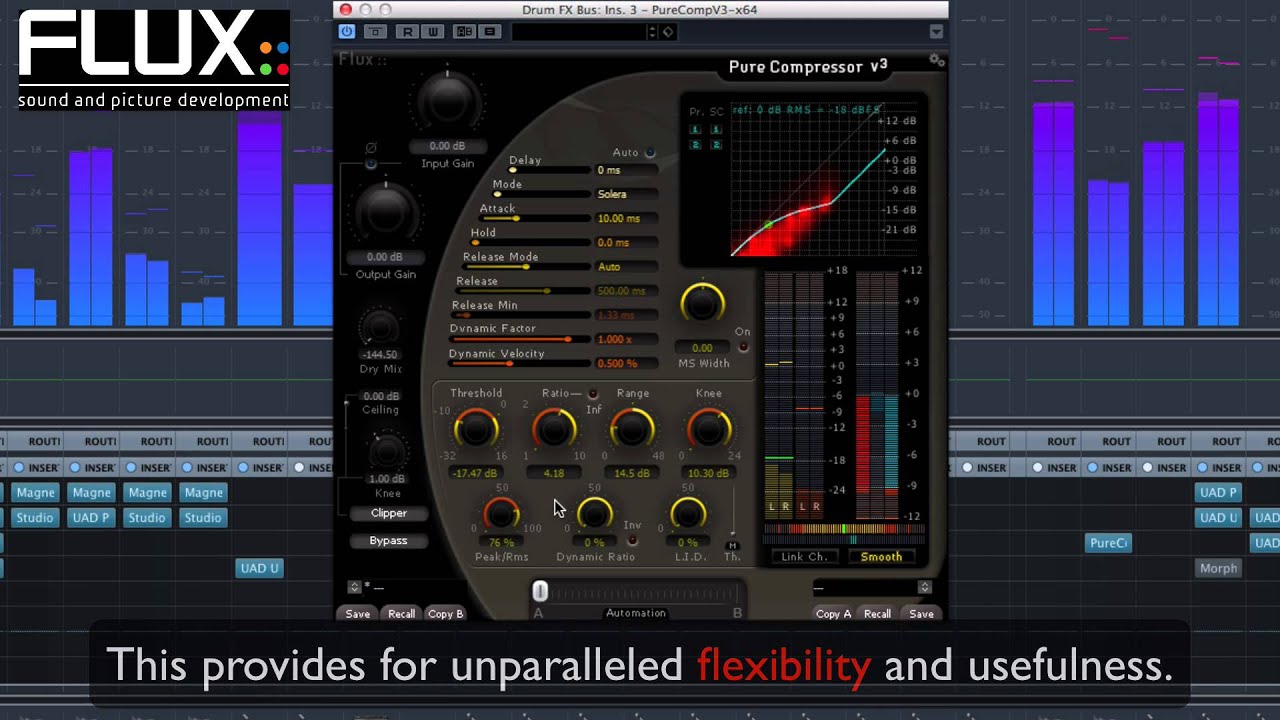This screenshot has width=1280, height=720.
Task: Toggle Pr. channel 2 routing box
Action: click(x=696, y=145)
